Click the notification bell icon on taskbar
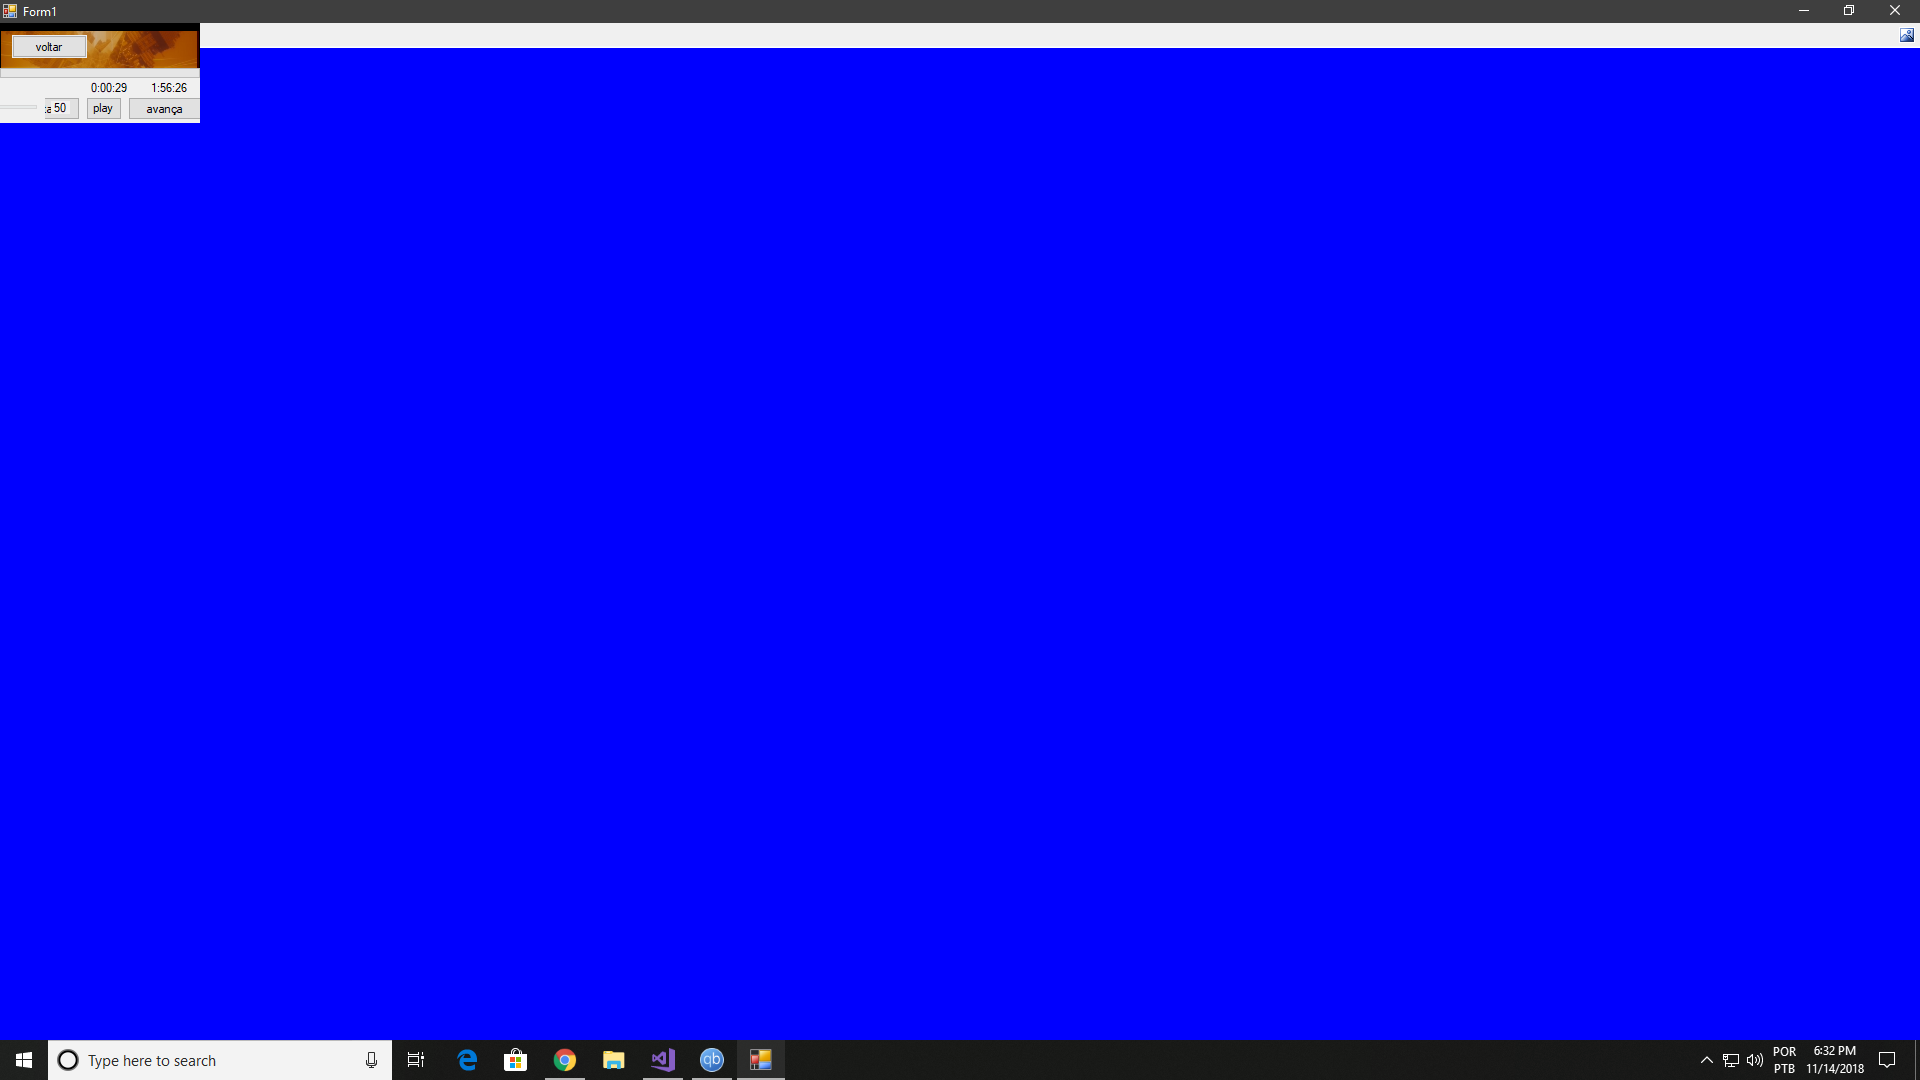 [x=1888, y=1060]
